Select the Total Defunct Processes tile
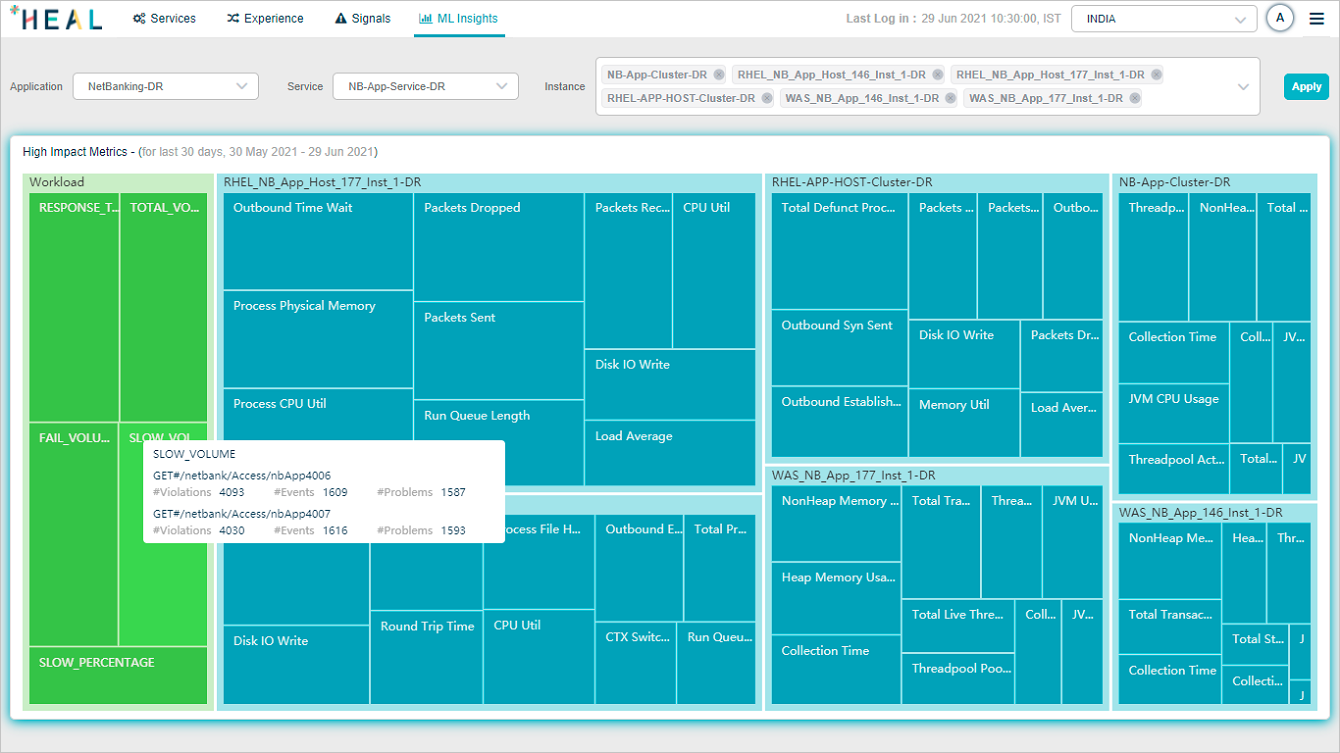1340x753 pixels. pyautogui.click(x=839, y=250)
